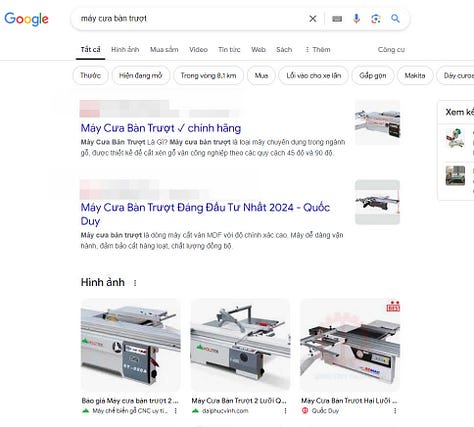The image size is (474, 427).
Task: Clear the search box with the X icon
Action: pos(313,19)
